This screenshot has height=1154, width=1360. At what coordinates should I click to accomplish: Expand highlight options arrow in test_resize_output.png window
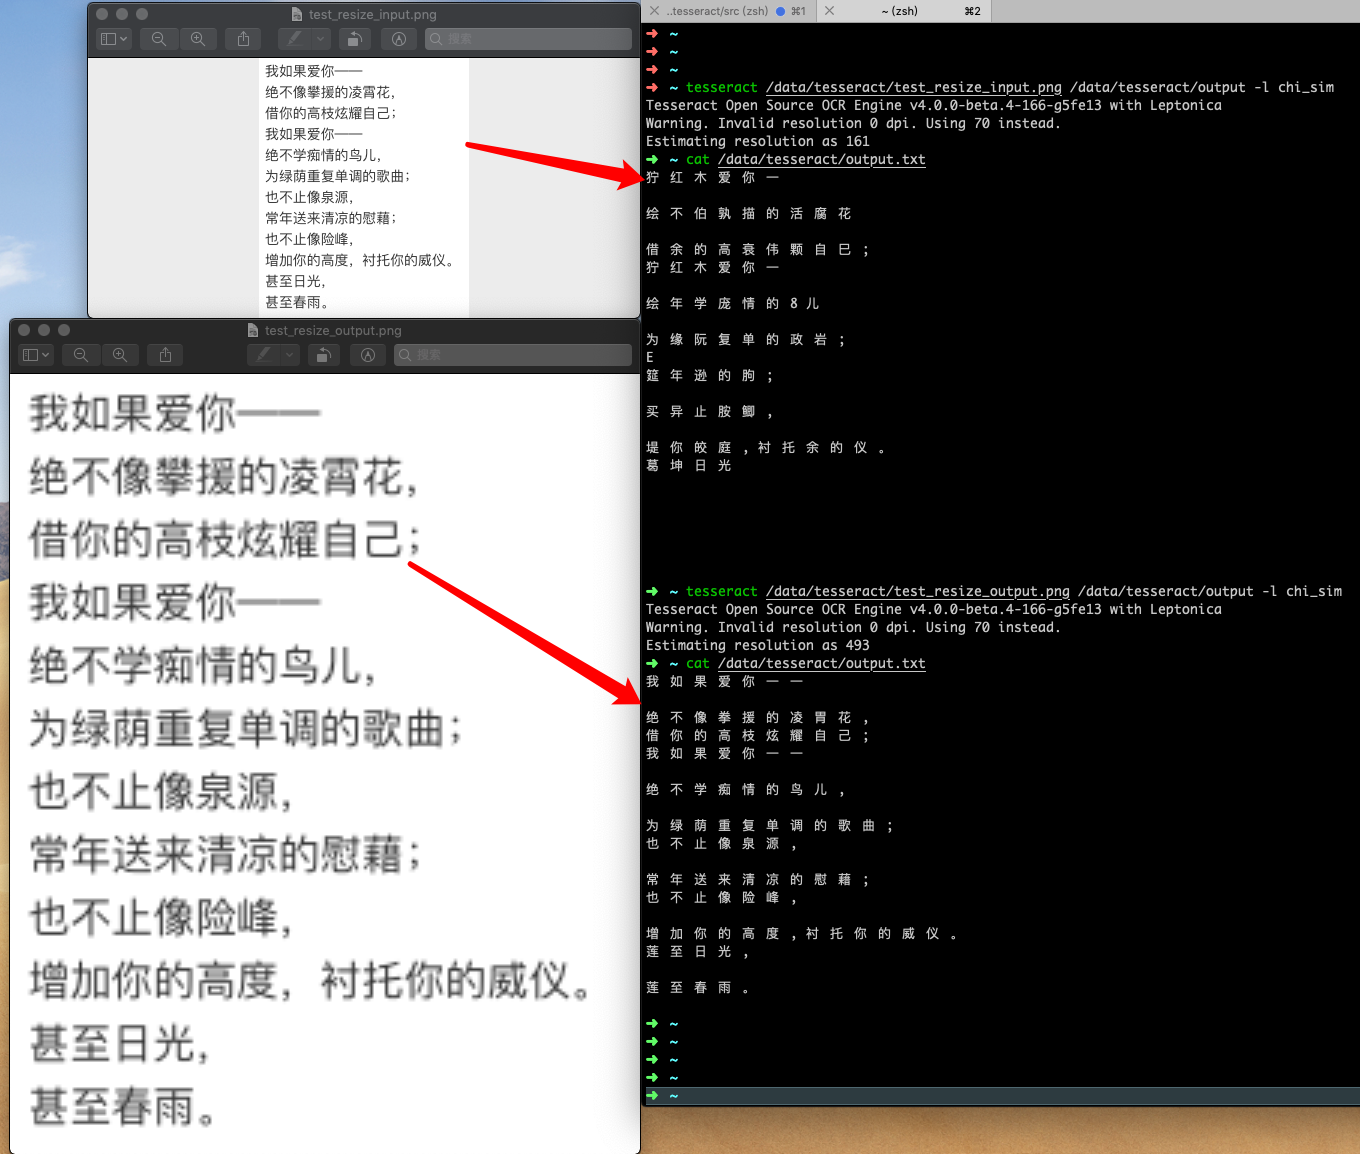290,355
